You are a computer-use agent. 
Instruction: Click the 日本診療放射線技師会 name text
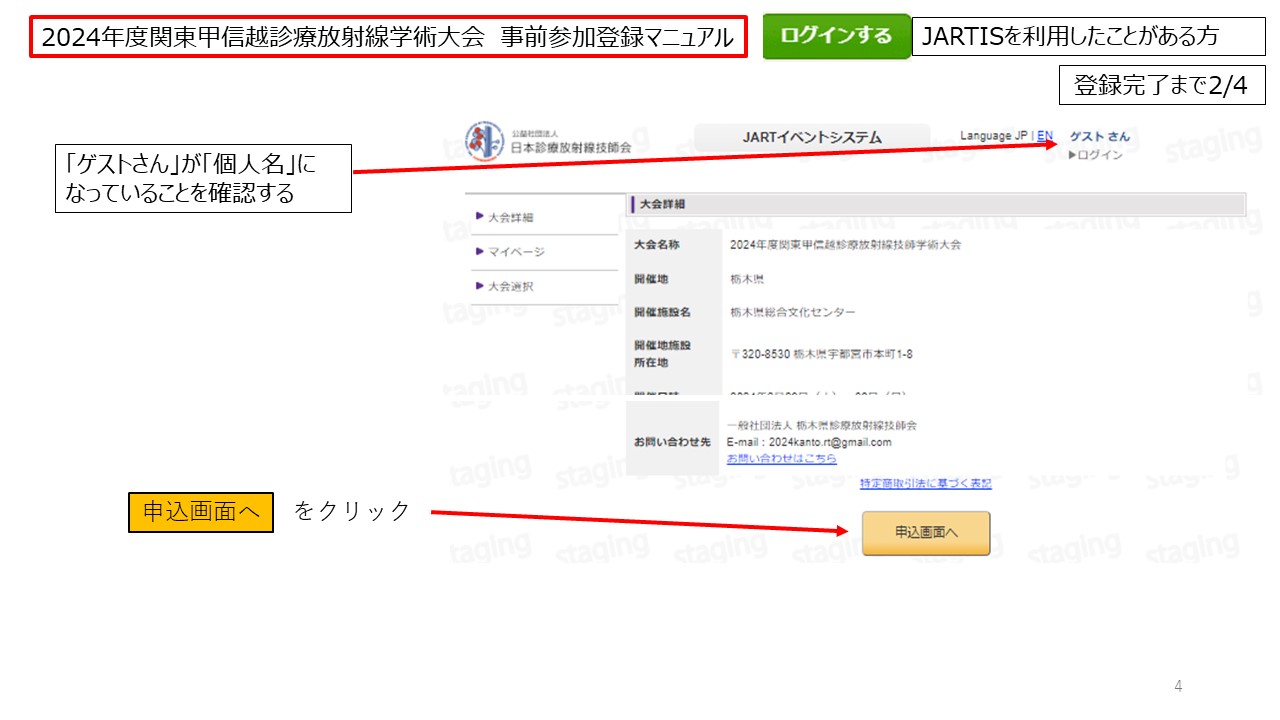[570, 148]
